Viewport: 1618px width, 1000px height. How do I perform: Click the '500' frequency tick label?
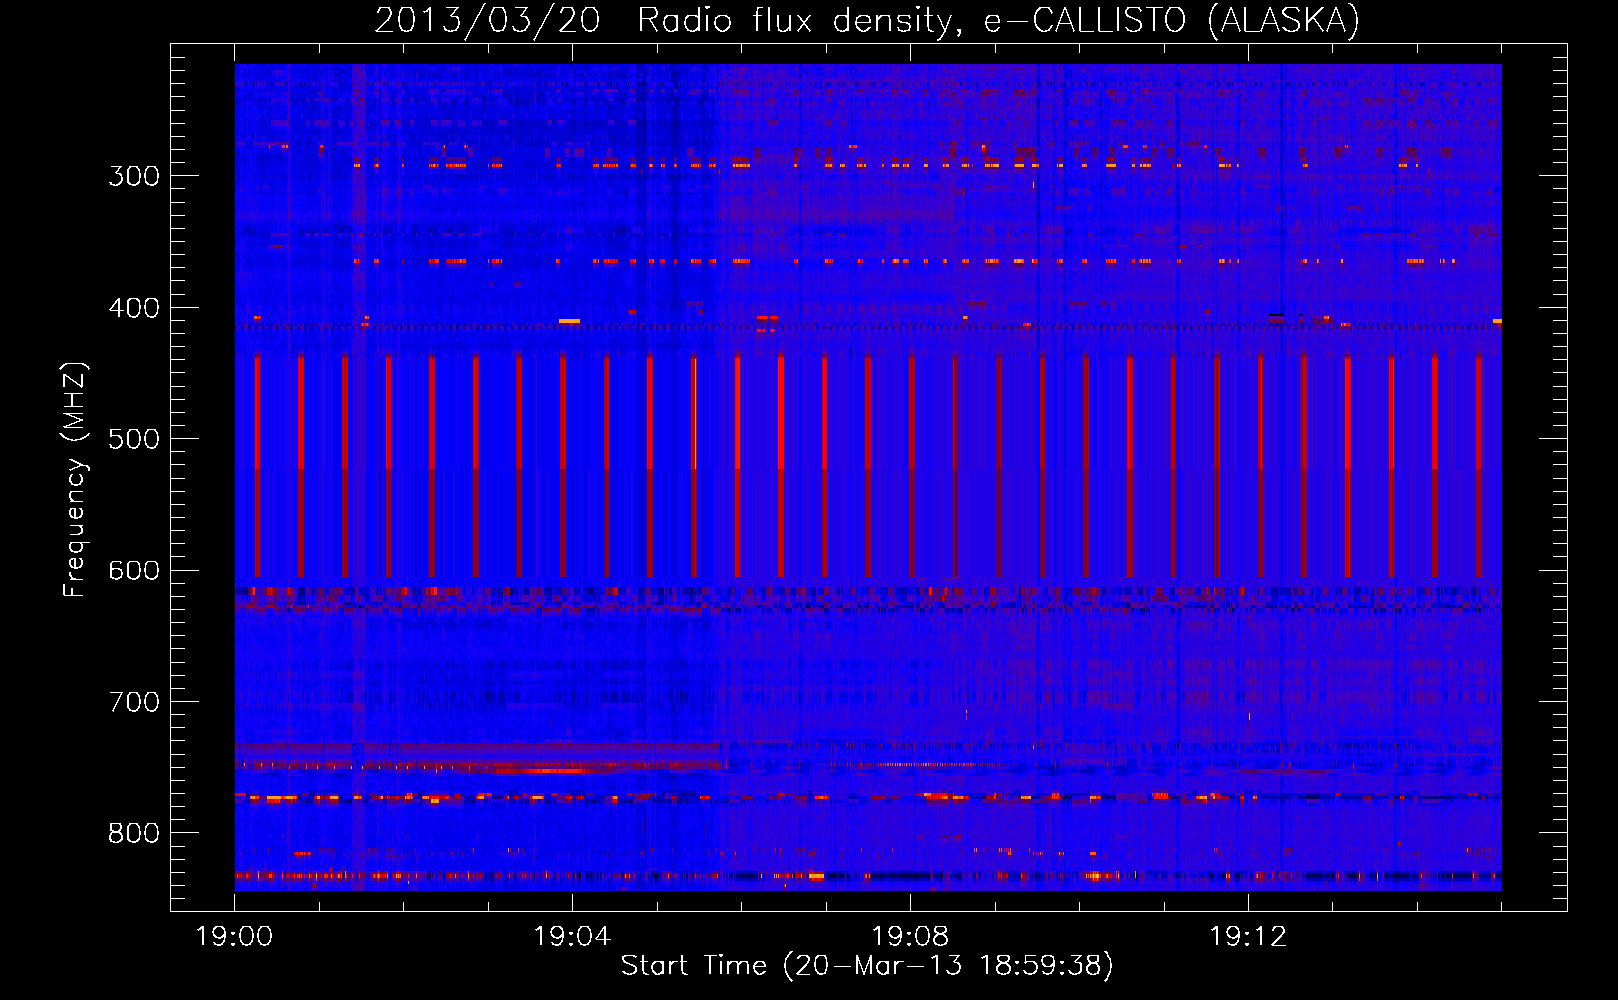pos(133,439)
